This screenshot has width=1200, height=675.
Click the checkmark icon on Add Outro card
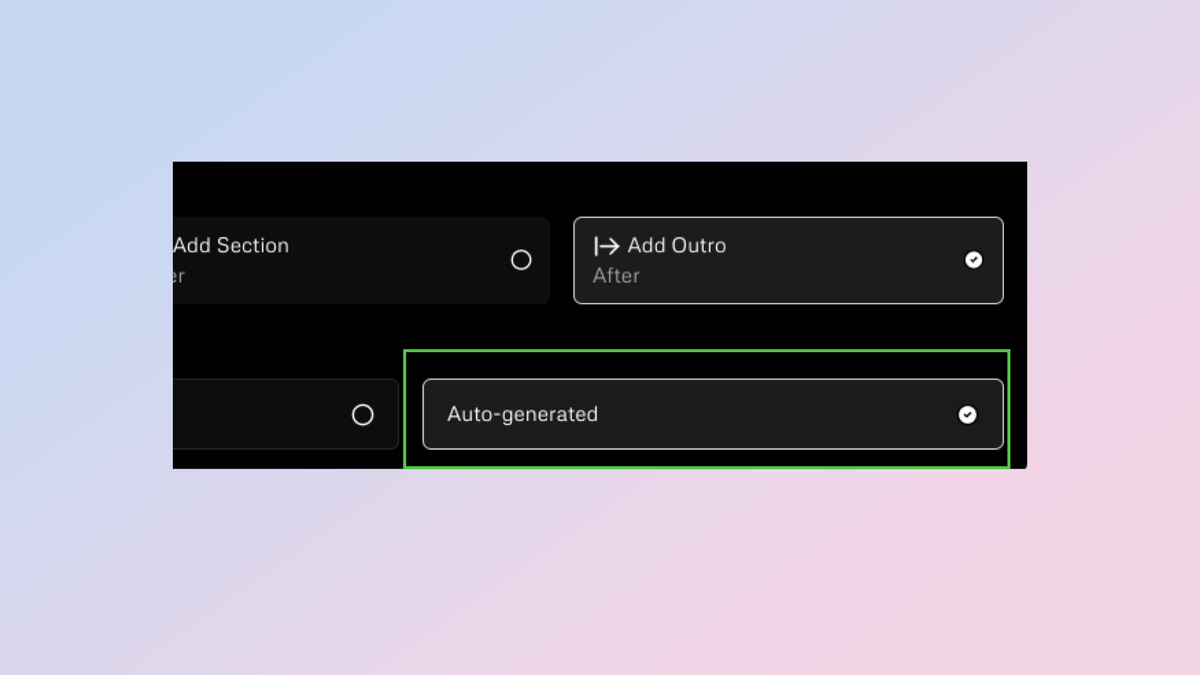pyautogui.click(x=973, y=260)
